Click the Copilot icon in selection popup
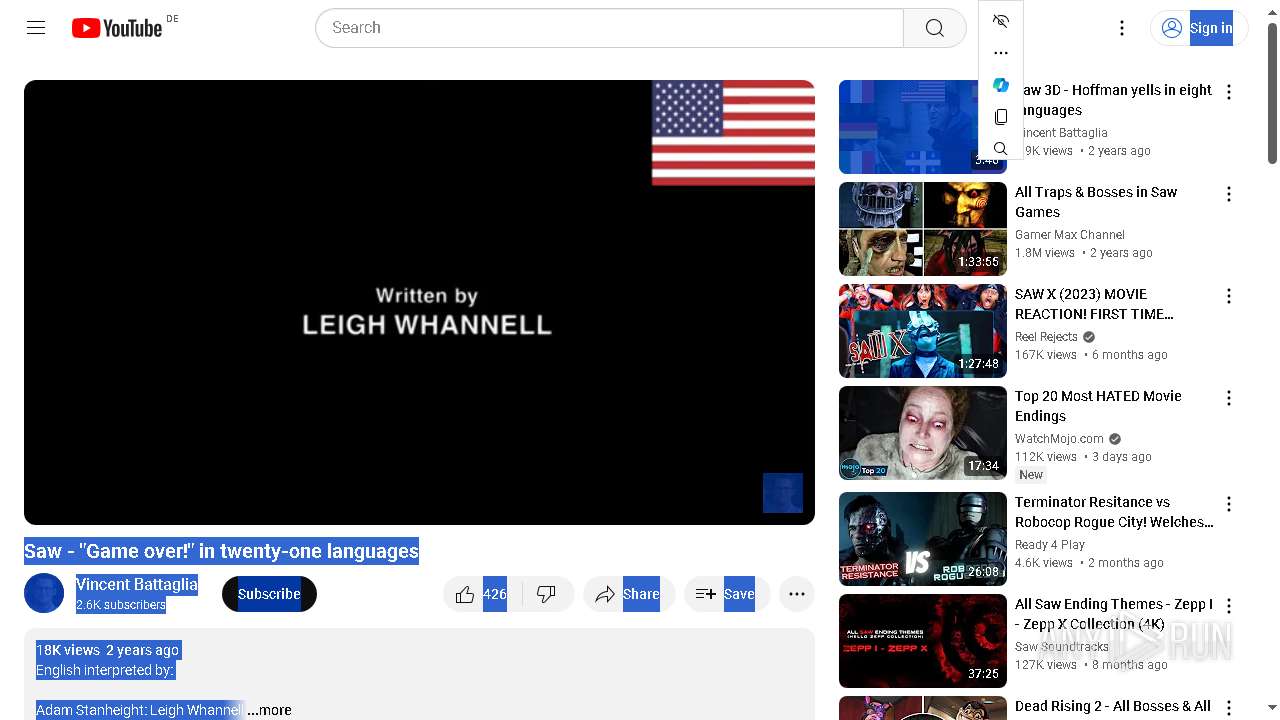Image resolution: width=1280 pixels, height=720 pixels. tap(1001, 85)
